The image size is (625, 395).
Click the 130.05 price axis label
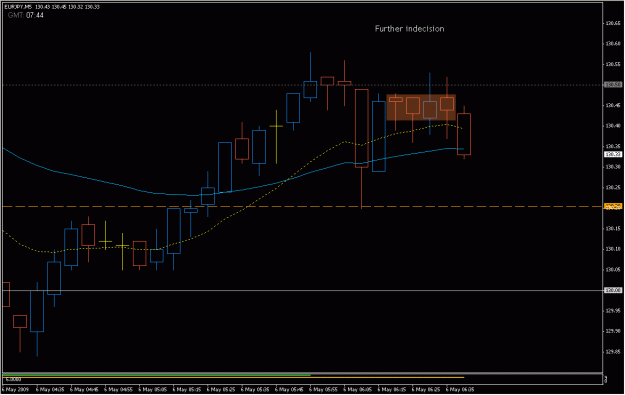click(x=613, y=269)
